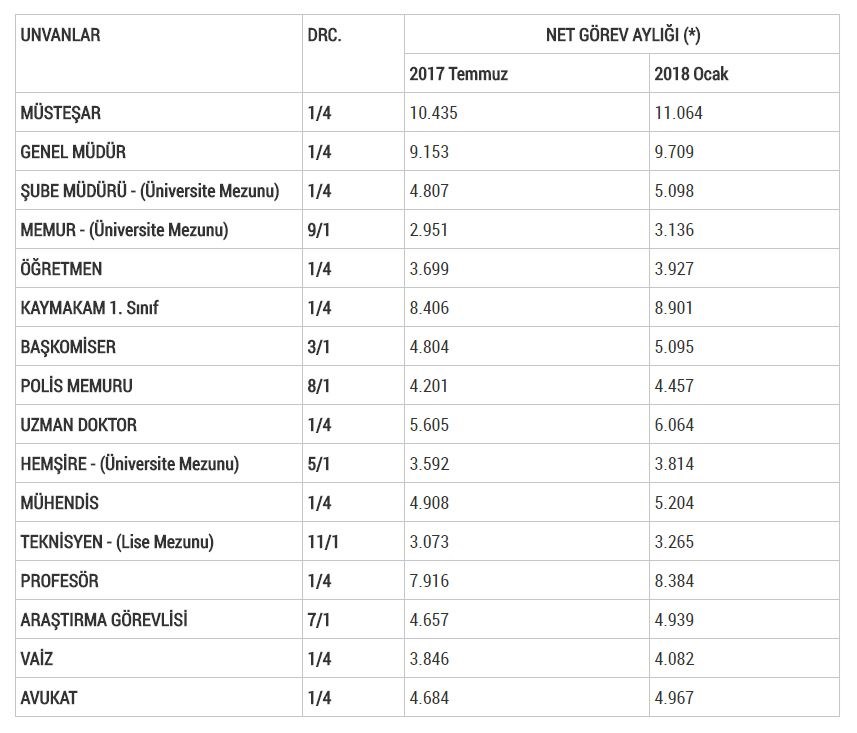Select the MÜSTEŞAR row title
The image size is (857, 733).
click(x=61, y=113)
